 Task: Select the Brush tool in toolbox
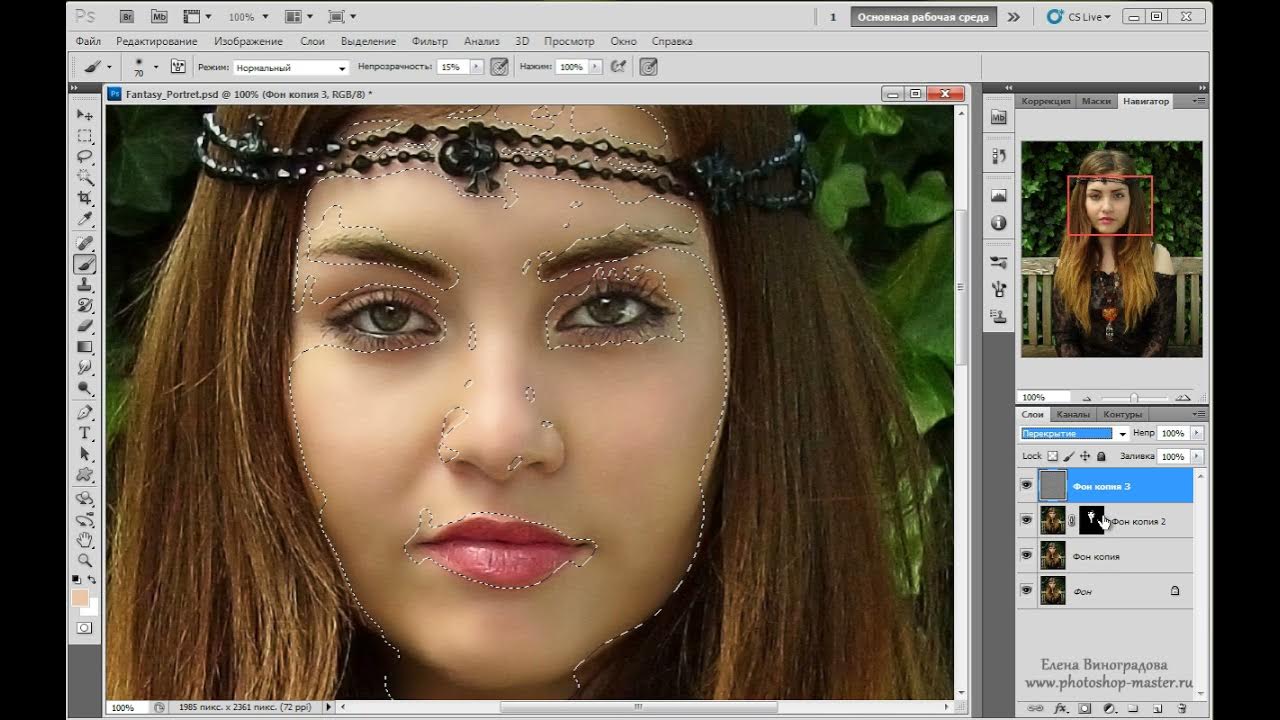coord(85,265)
